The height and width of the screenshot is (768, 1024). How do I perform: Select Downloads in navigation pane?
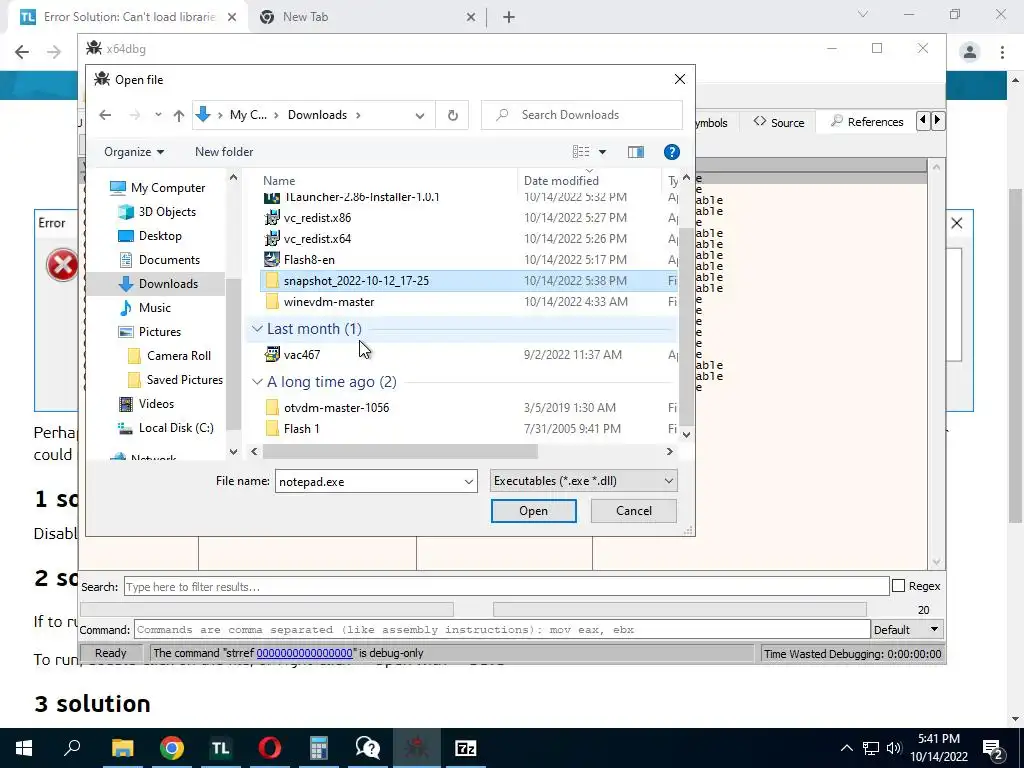[x=159, y=283]
